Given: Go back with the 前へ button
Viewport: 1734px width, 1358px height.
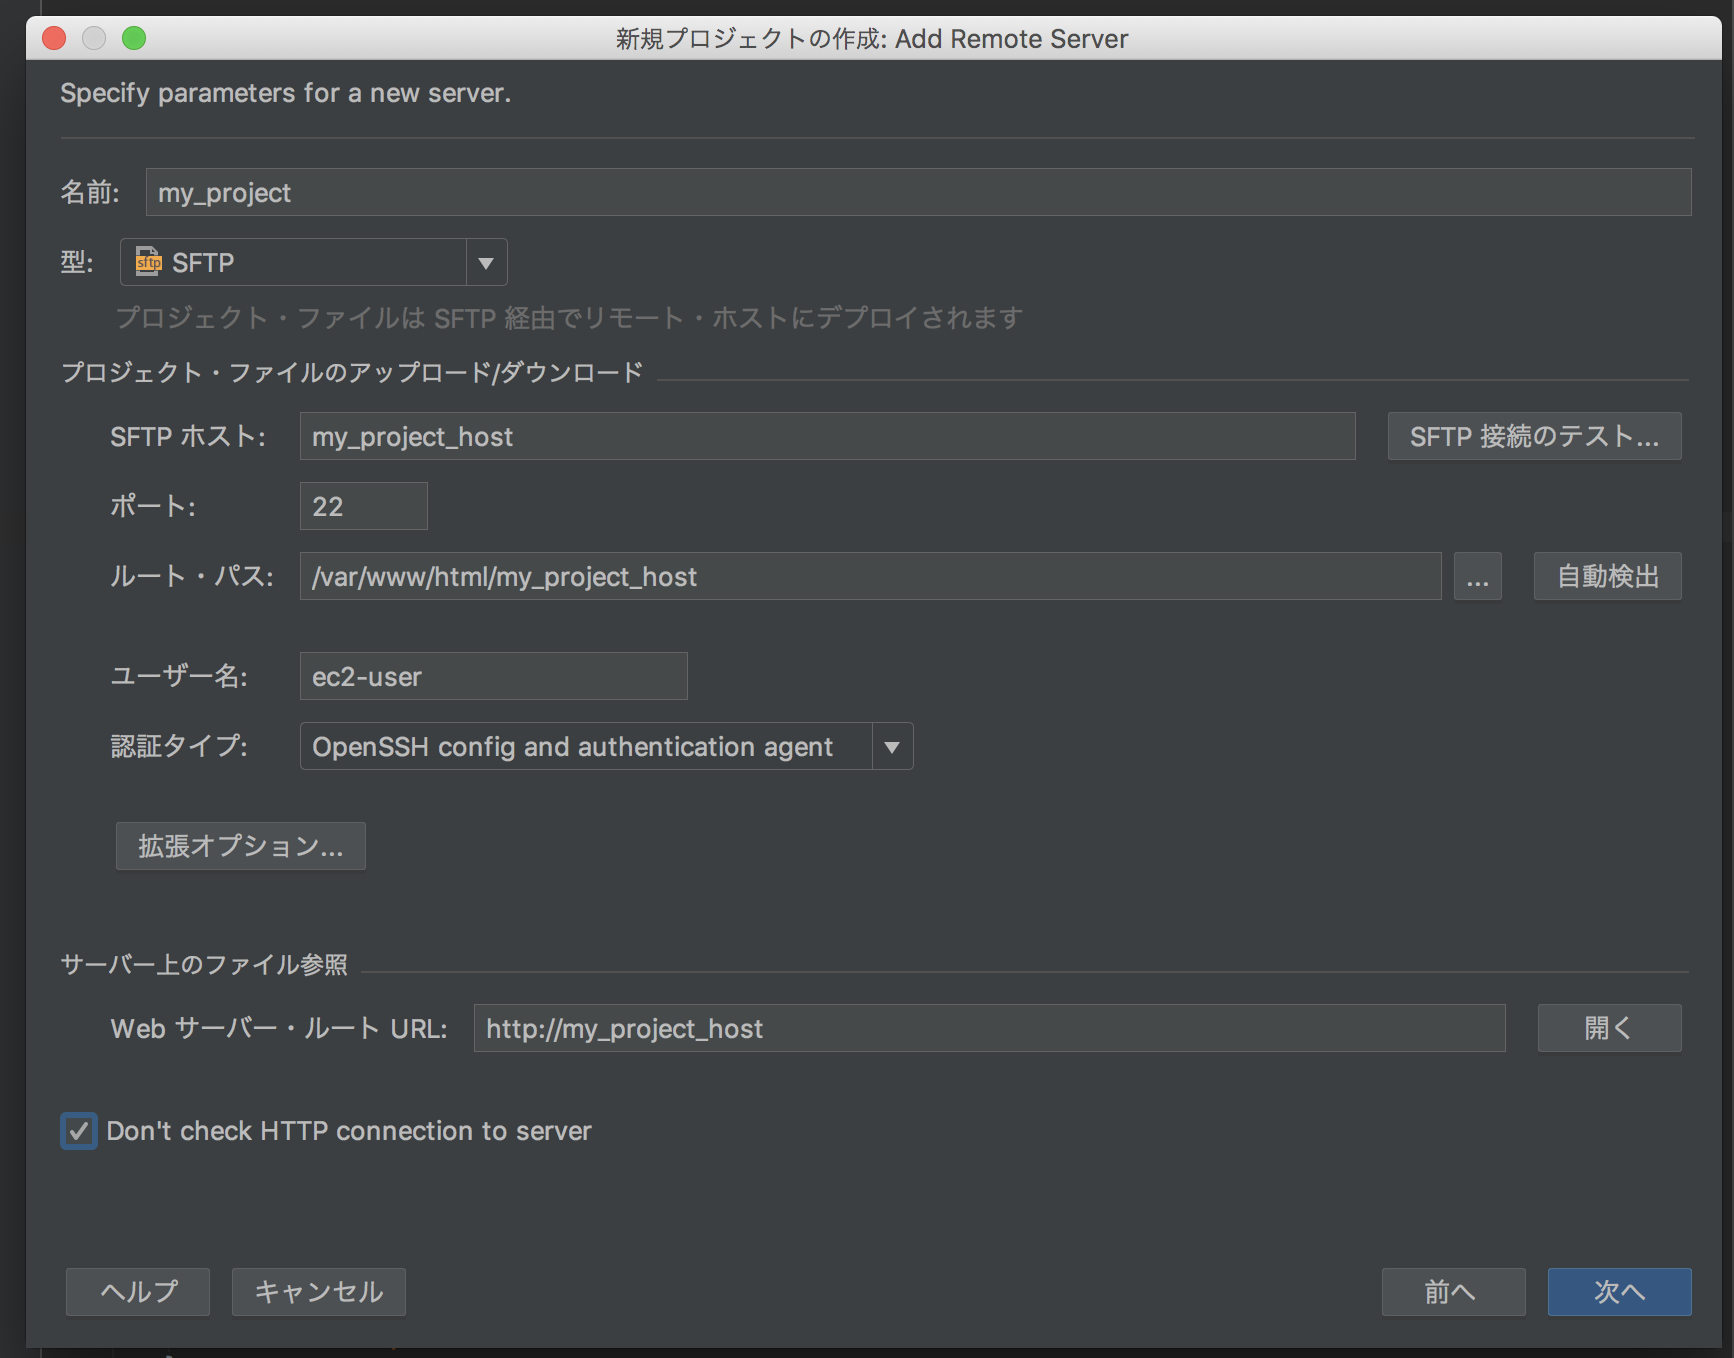Looking at the screenshot, I should [x=1452, y=1292].
